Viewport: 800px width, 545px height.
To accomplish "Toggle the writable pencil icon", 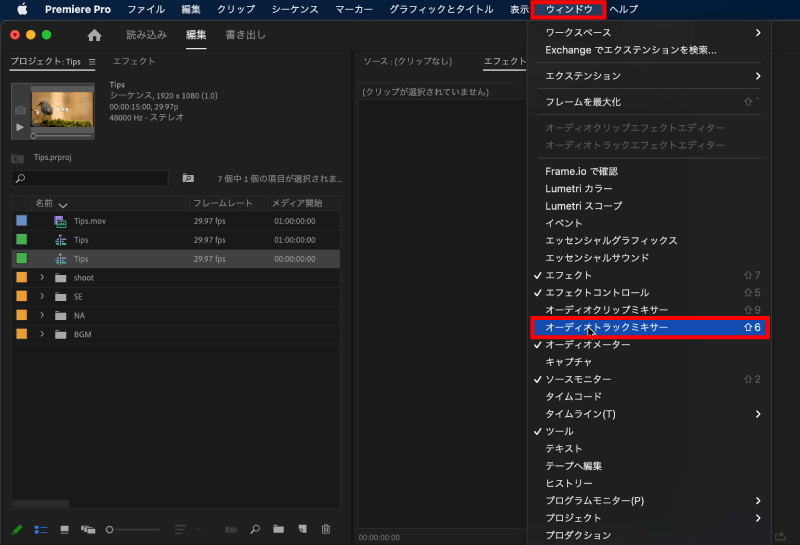I will click(17, 530).
